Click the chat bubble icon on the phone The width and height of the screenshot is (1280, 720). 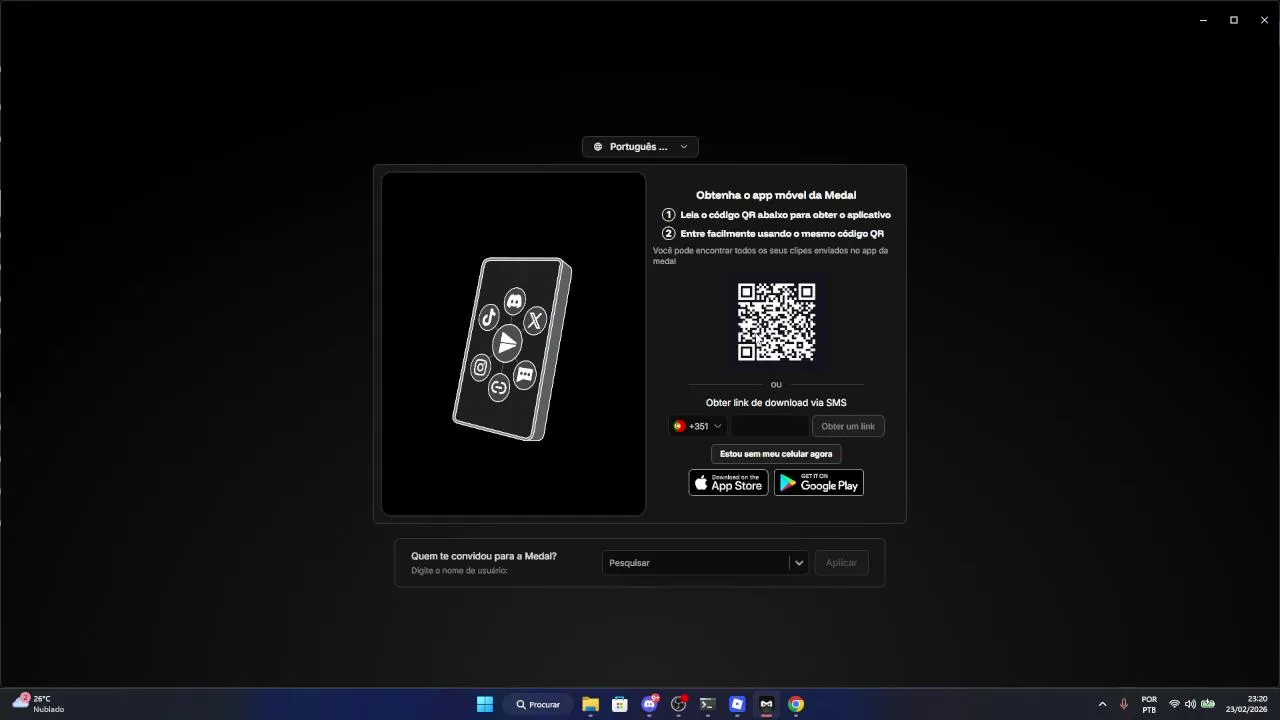[525, 375]
